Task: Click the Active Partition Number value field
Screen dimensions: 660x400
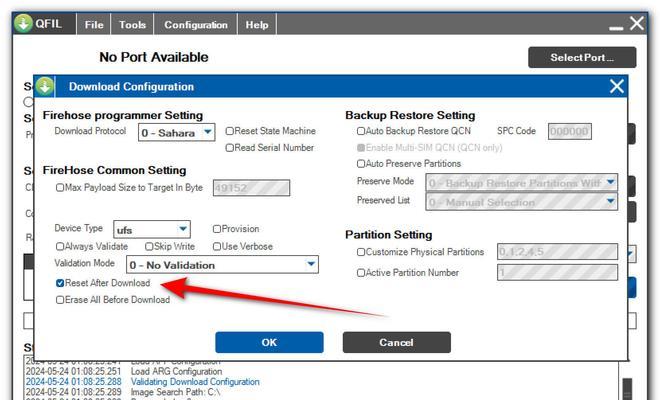Action: pos(557,273)
